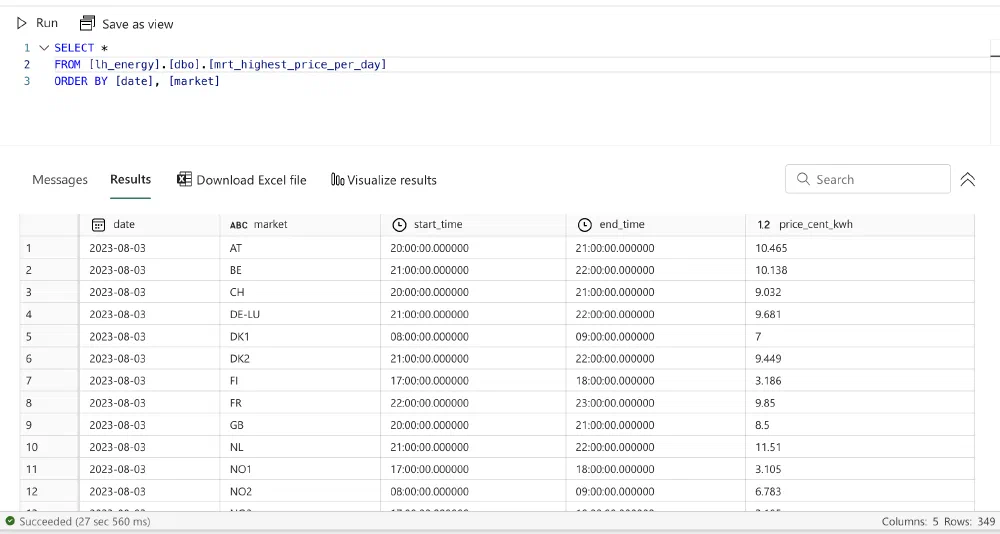Click price cell 7 in DK1 row
Screen dimensions: 1000x534
point(860,337)
